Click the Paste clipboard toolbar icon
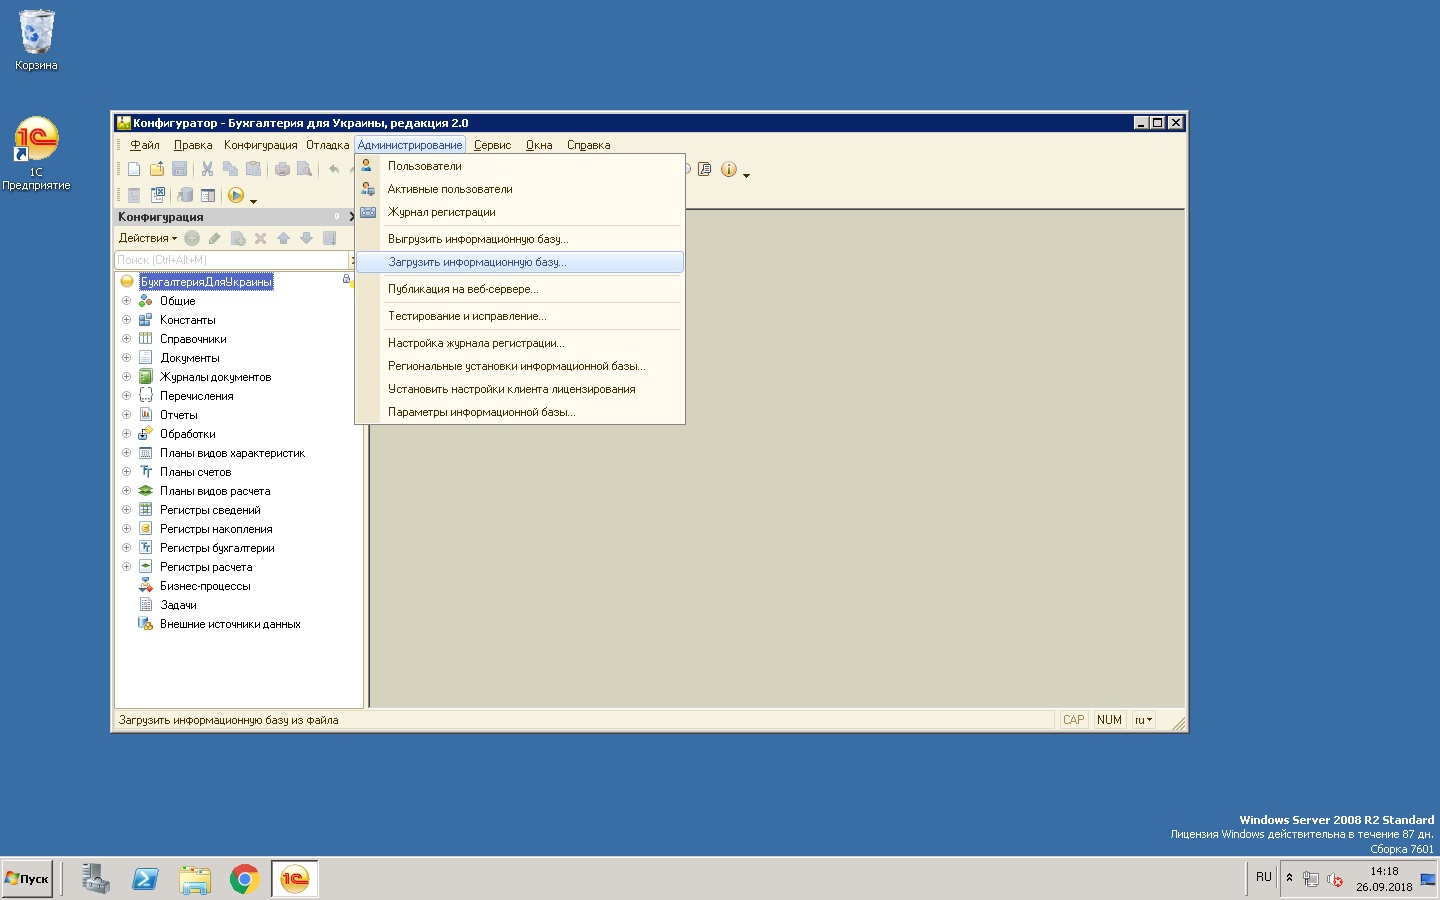 [253, 169]
